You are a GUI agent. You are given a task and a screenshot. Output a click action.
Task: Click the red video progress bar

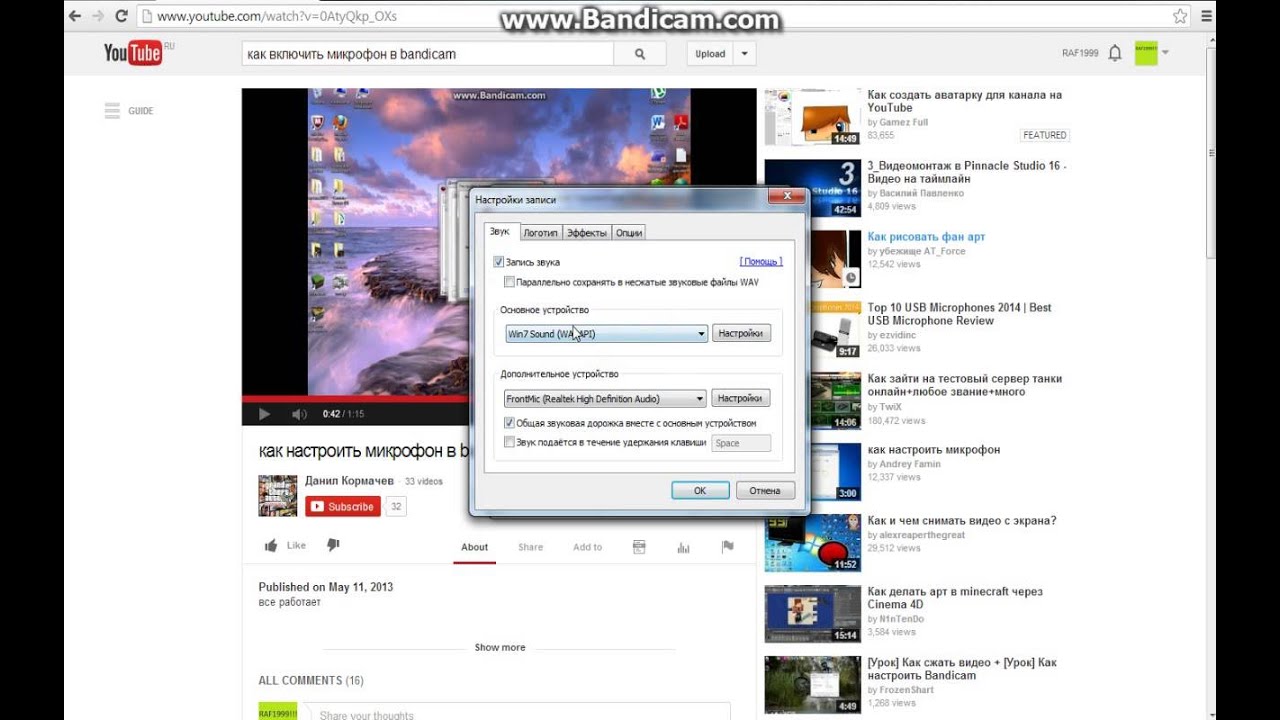(355, 398)
